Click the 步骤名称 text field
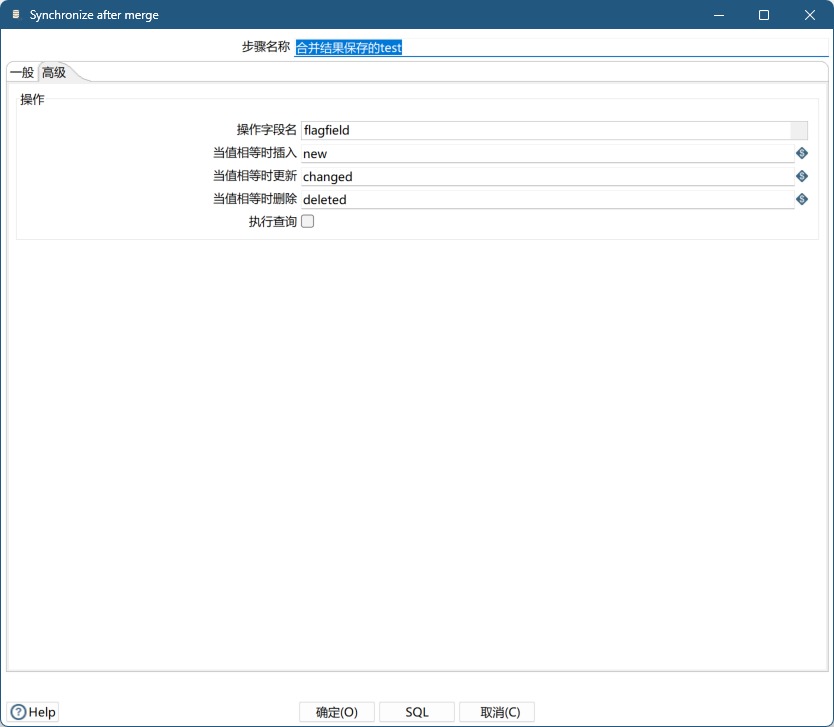Viewport: 834px width, 727px height. point(560,47)
